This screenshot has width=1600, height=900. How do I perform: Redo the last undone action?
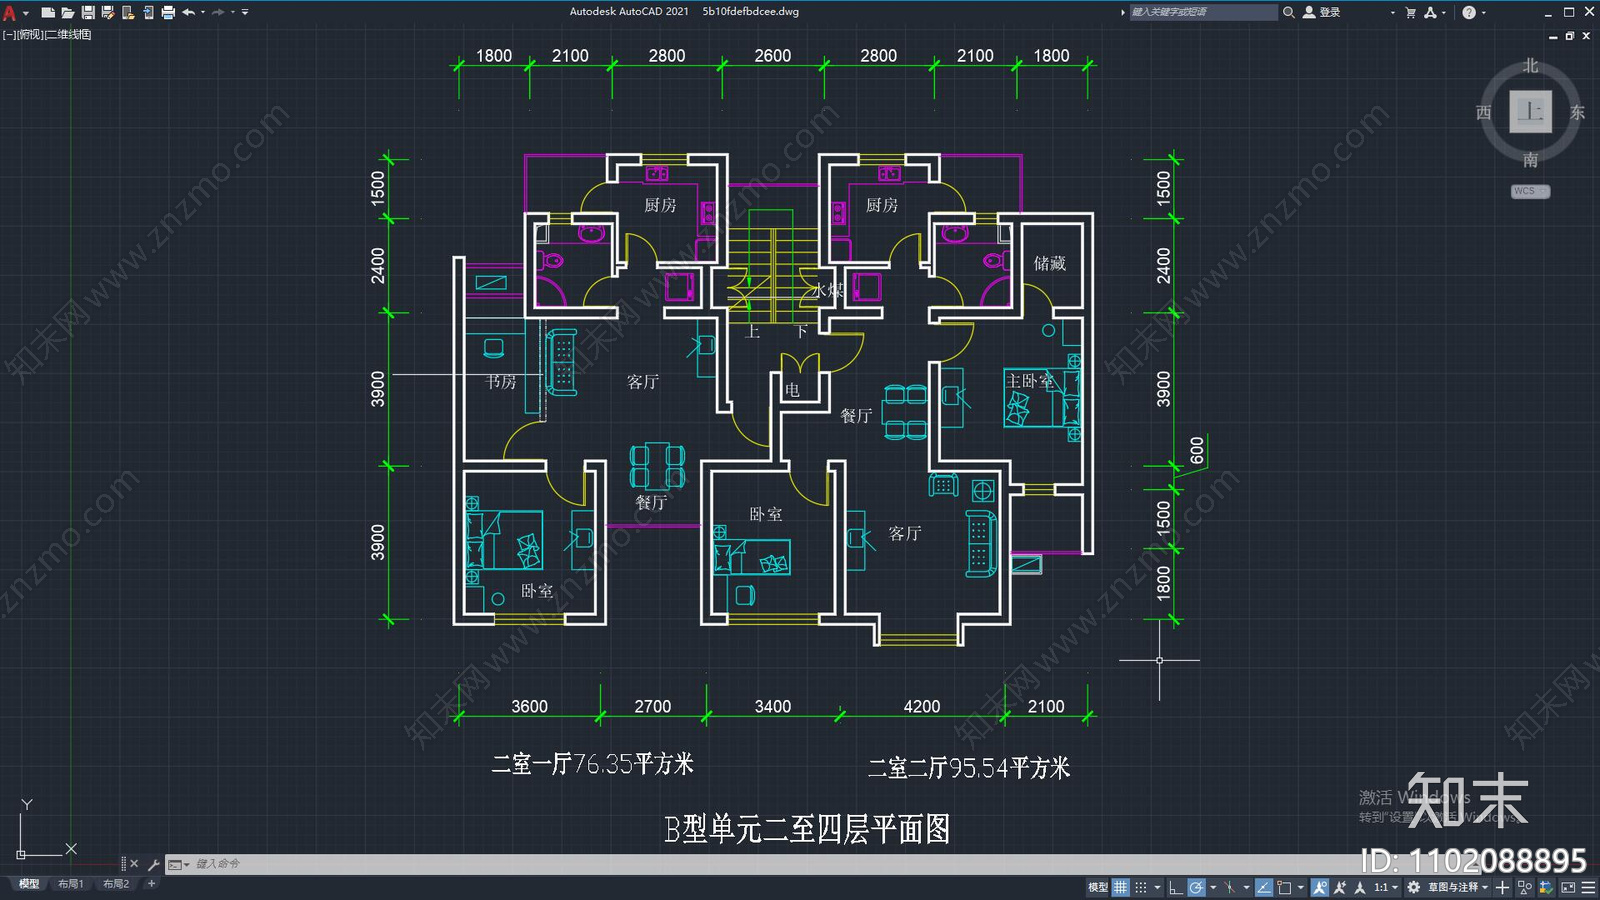point(218,12)
